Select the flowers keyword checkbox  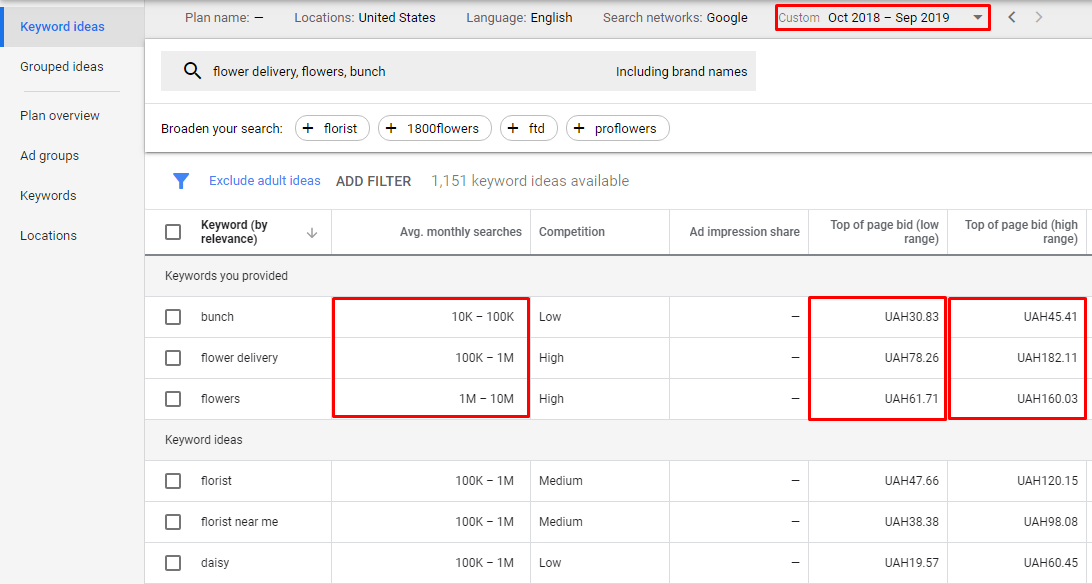coord(173,399)
